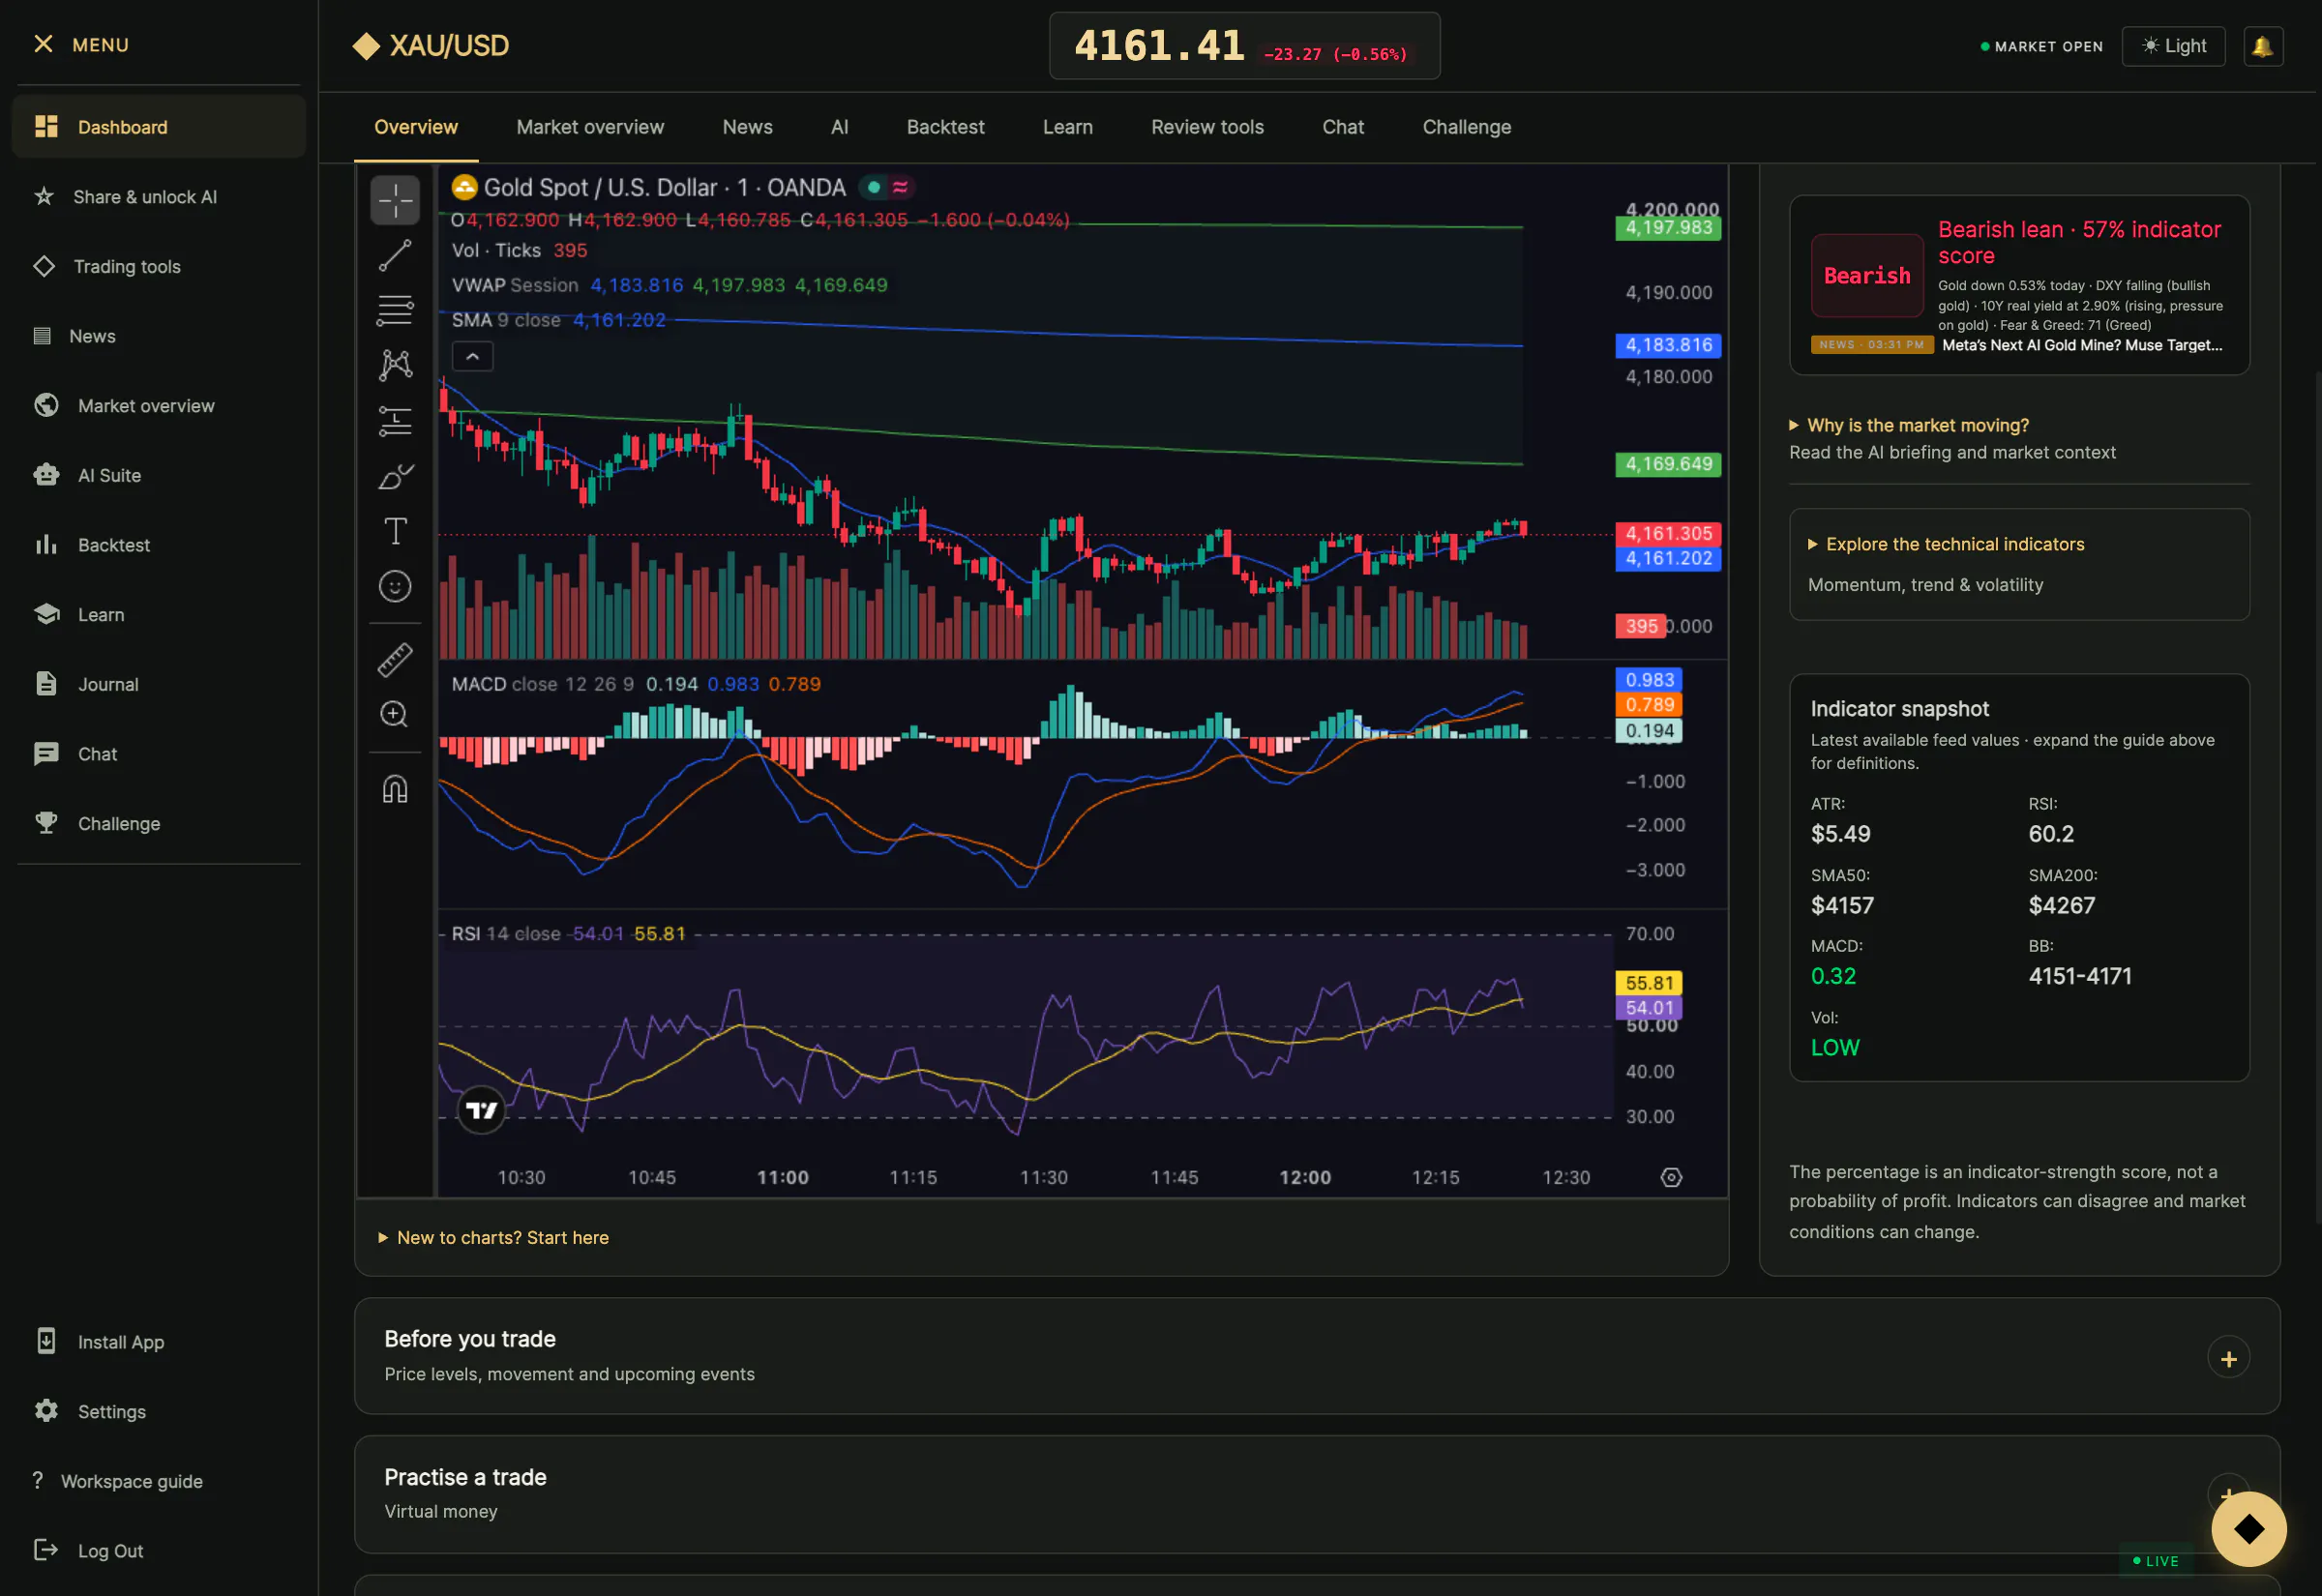
Task: Toggle the chart market status indicator dot
Action: point(874,187)
